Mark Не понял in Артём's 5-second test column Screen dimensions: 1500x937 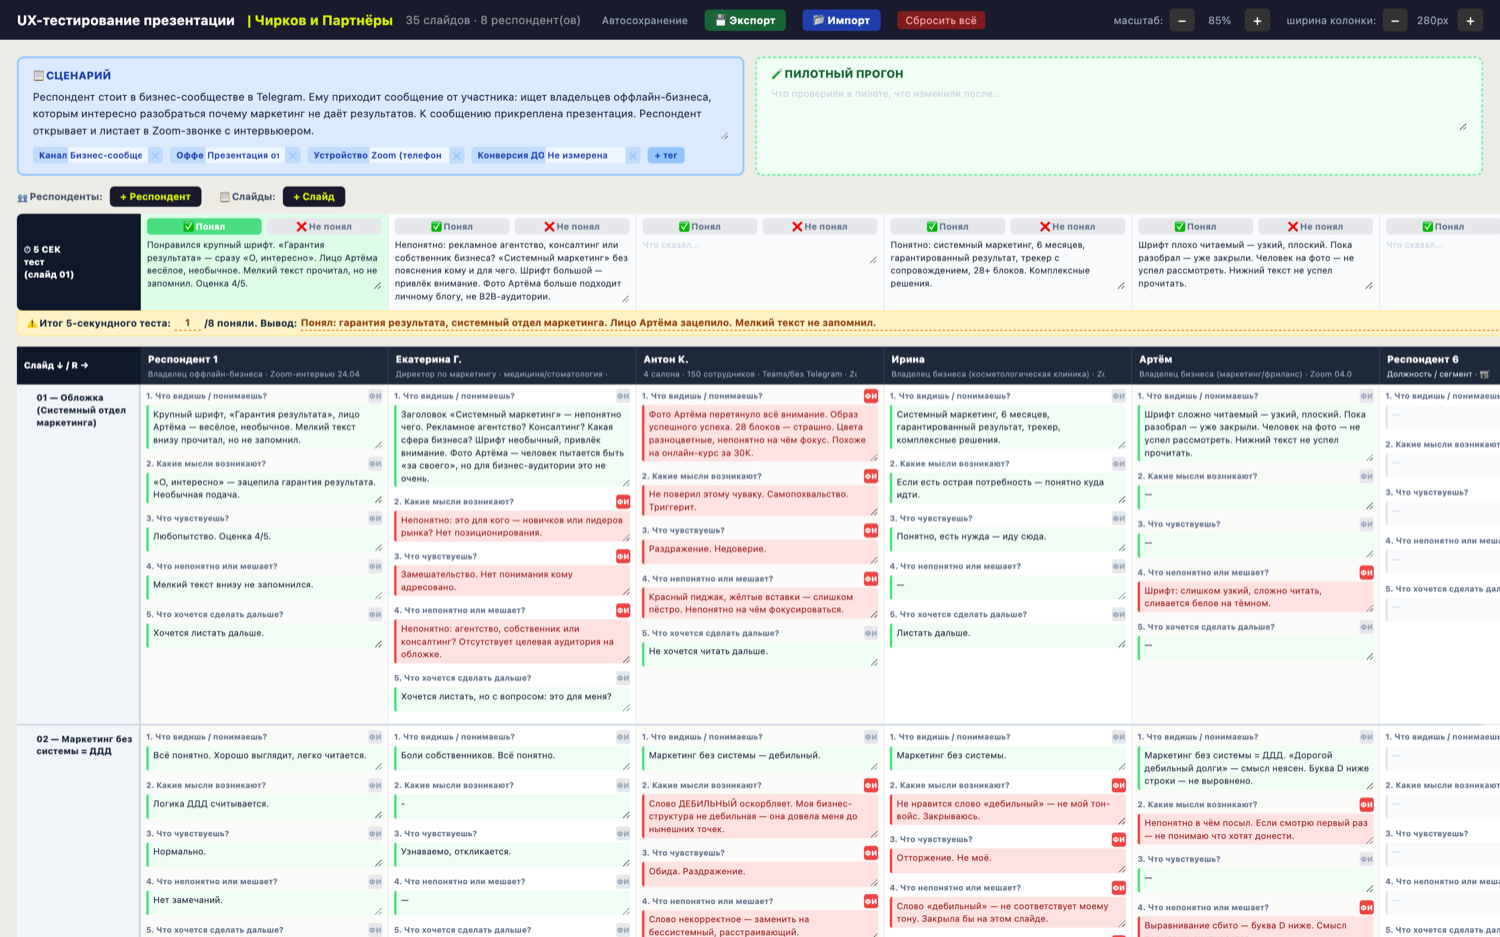pos(1316,227)
